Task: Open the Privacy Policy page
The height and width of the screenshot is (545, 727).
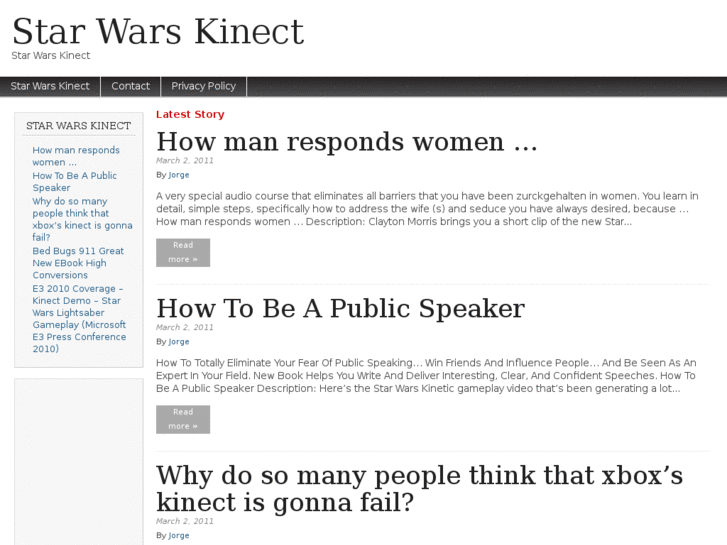Action: 204,86
